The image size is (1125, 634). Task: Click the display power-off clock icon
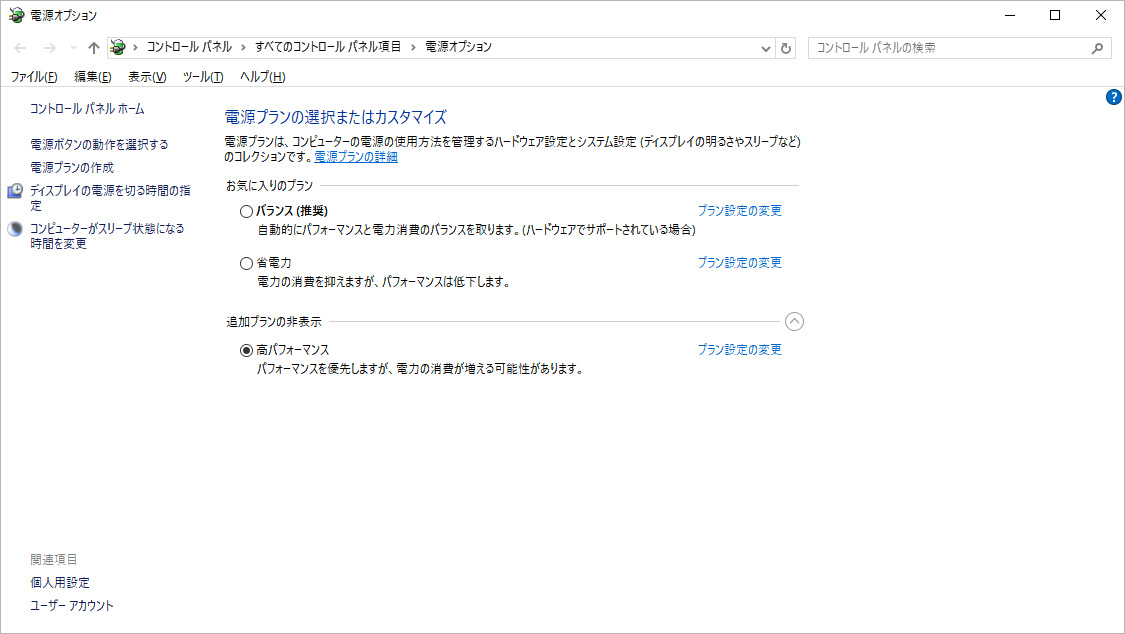coord(15,191)
